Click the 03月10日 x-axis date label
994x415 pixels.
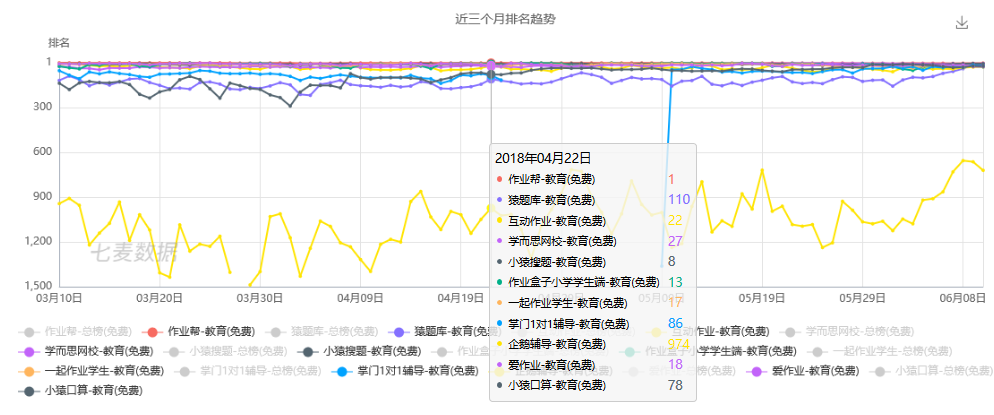pyautogui.click(x=59, y=298)
